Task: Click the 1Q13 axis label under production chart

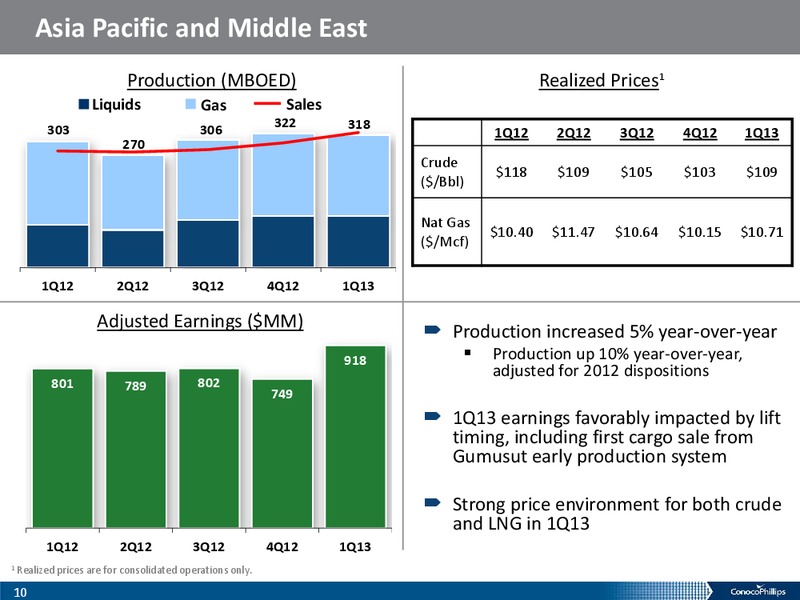Action: 358,286
